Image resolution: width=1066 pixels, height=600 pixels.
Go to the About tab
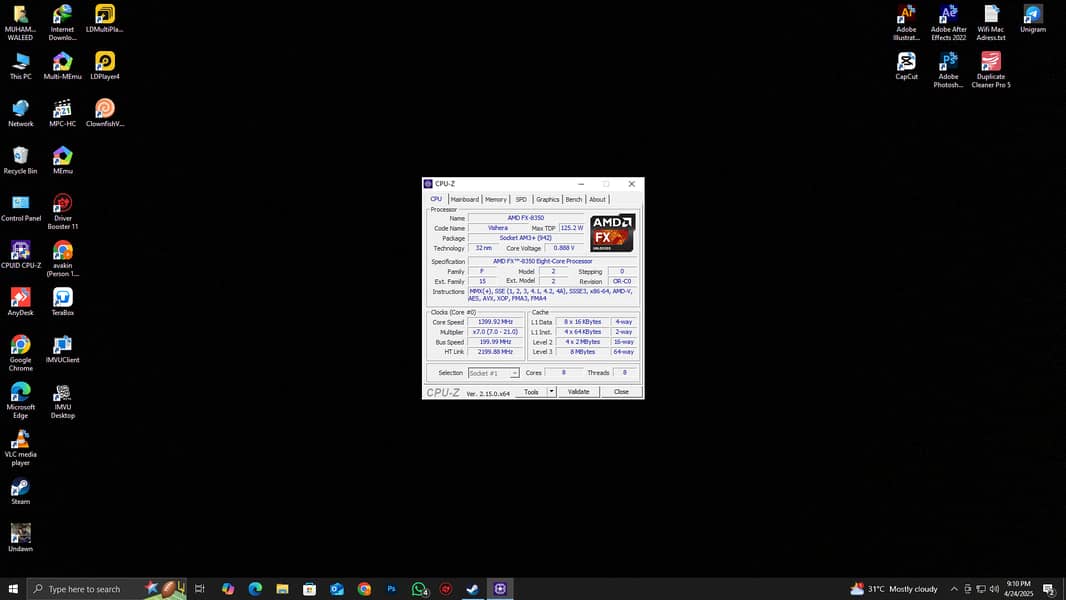(x=597, y=199)
